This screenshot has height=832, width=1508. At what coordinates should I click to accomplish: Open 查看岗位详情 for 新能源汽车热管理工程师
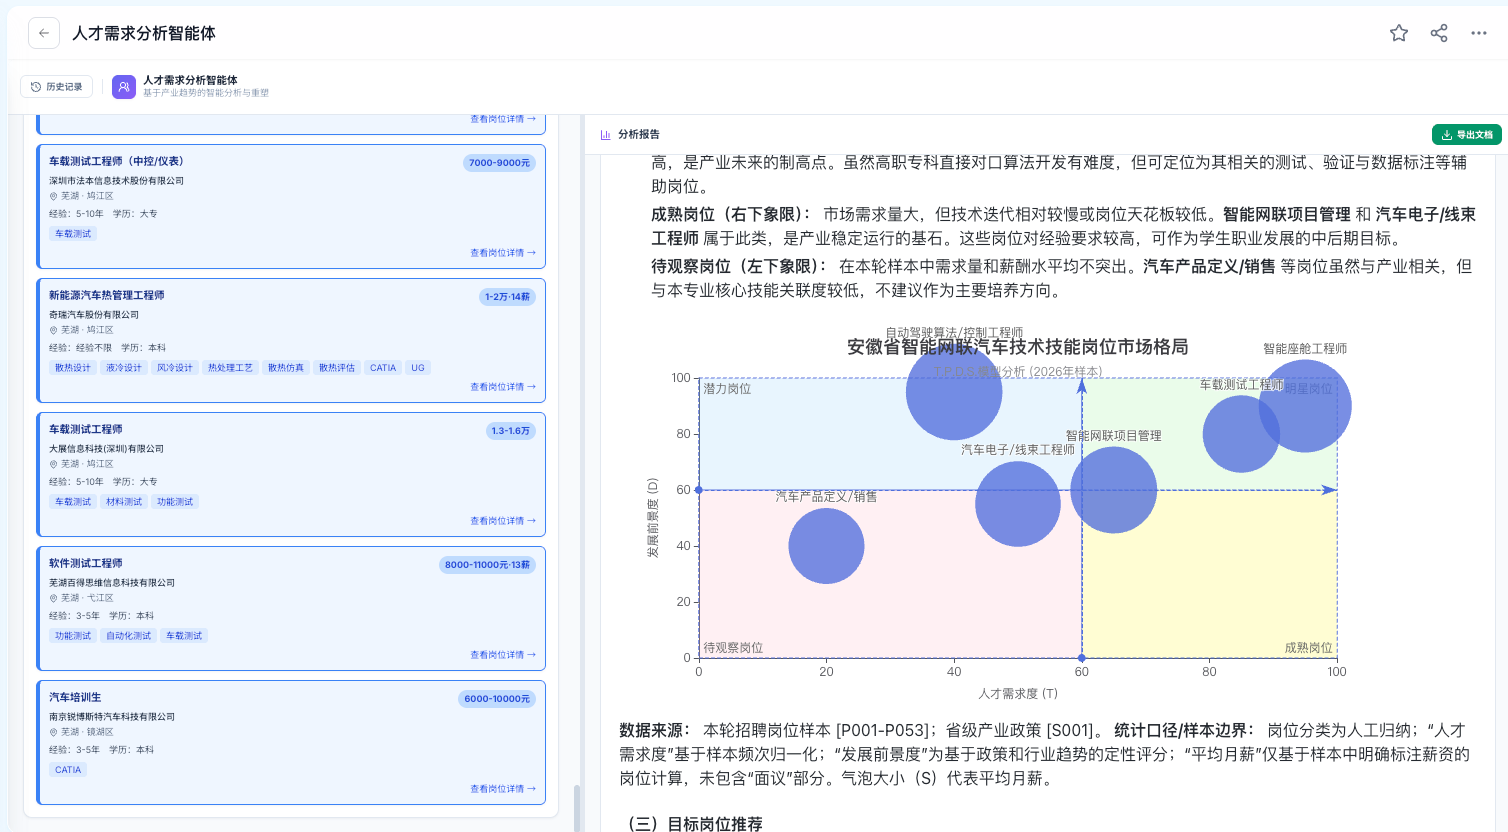point(503,387)
